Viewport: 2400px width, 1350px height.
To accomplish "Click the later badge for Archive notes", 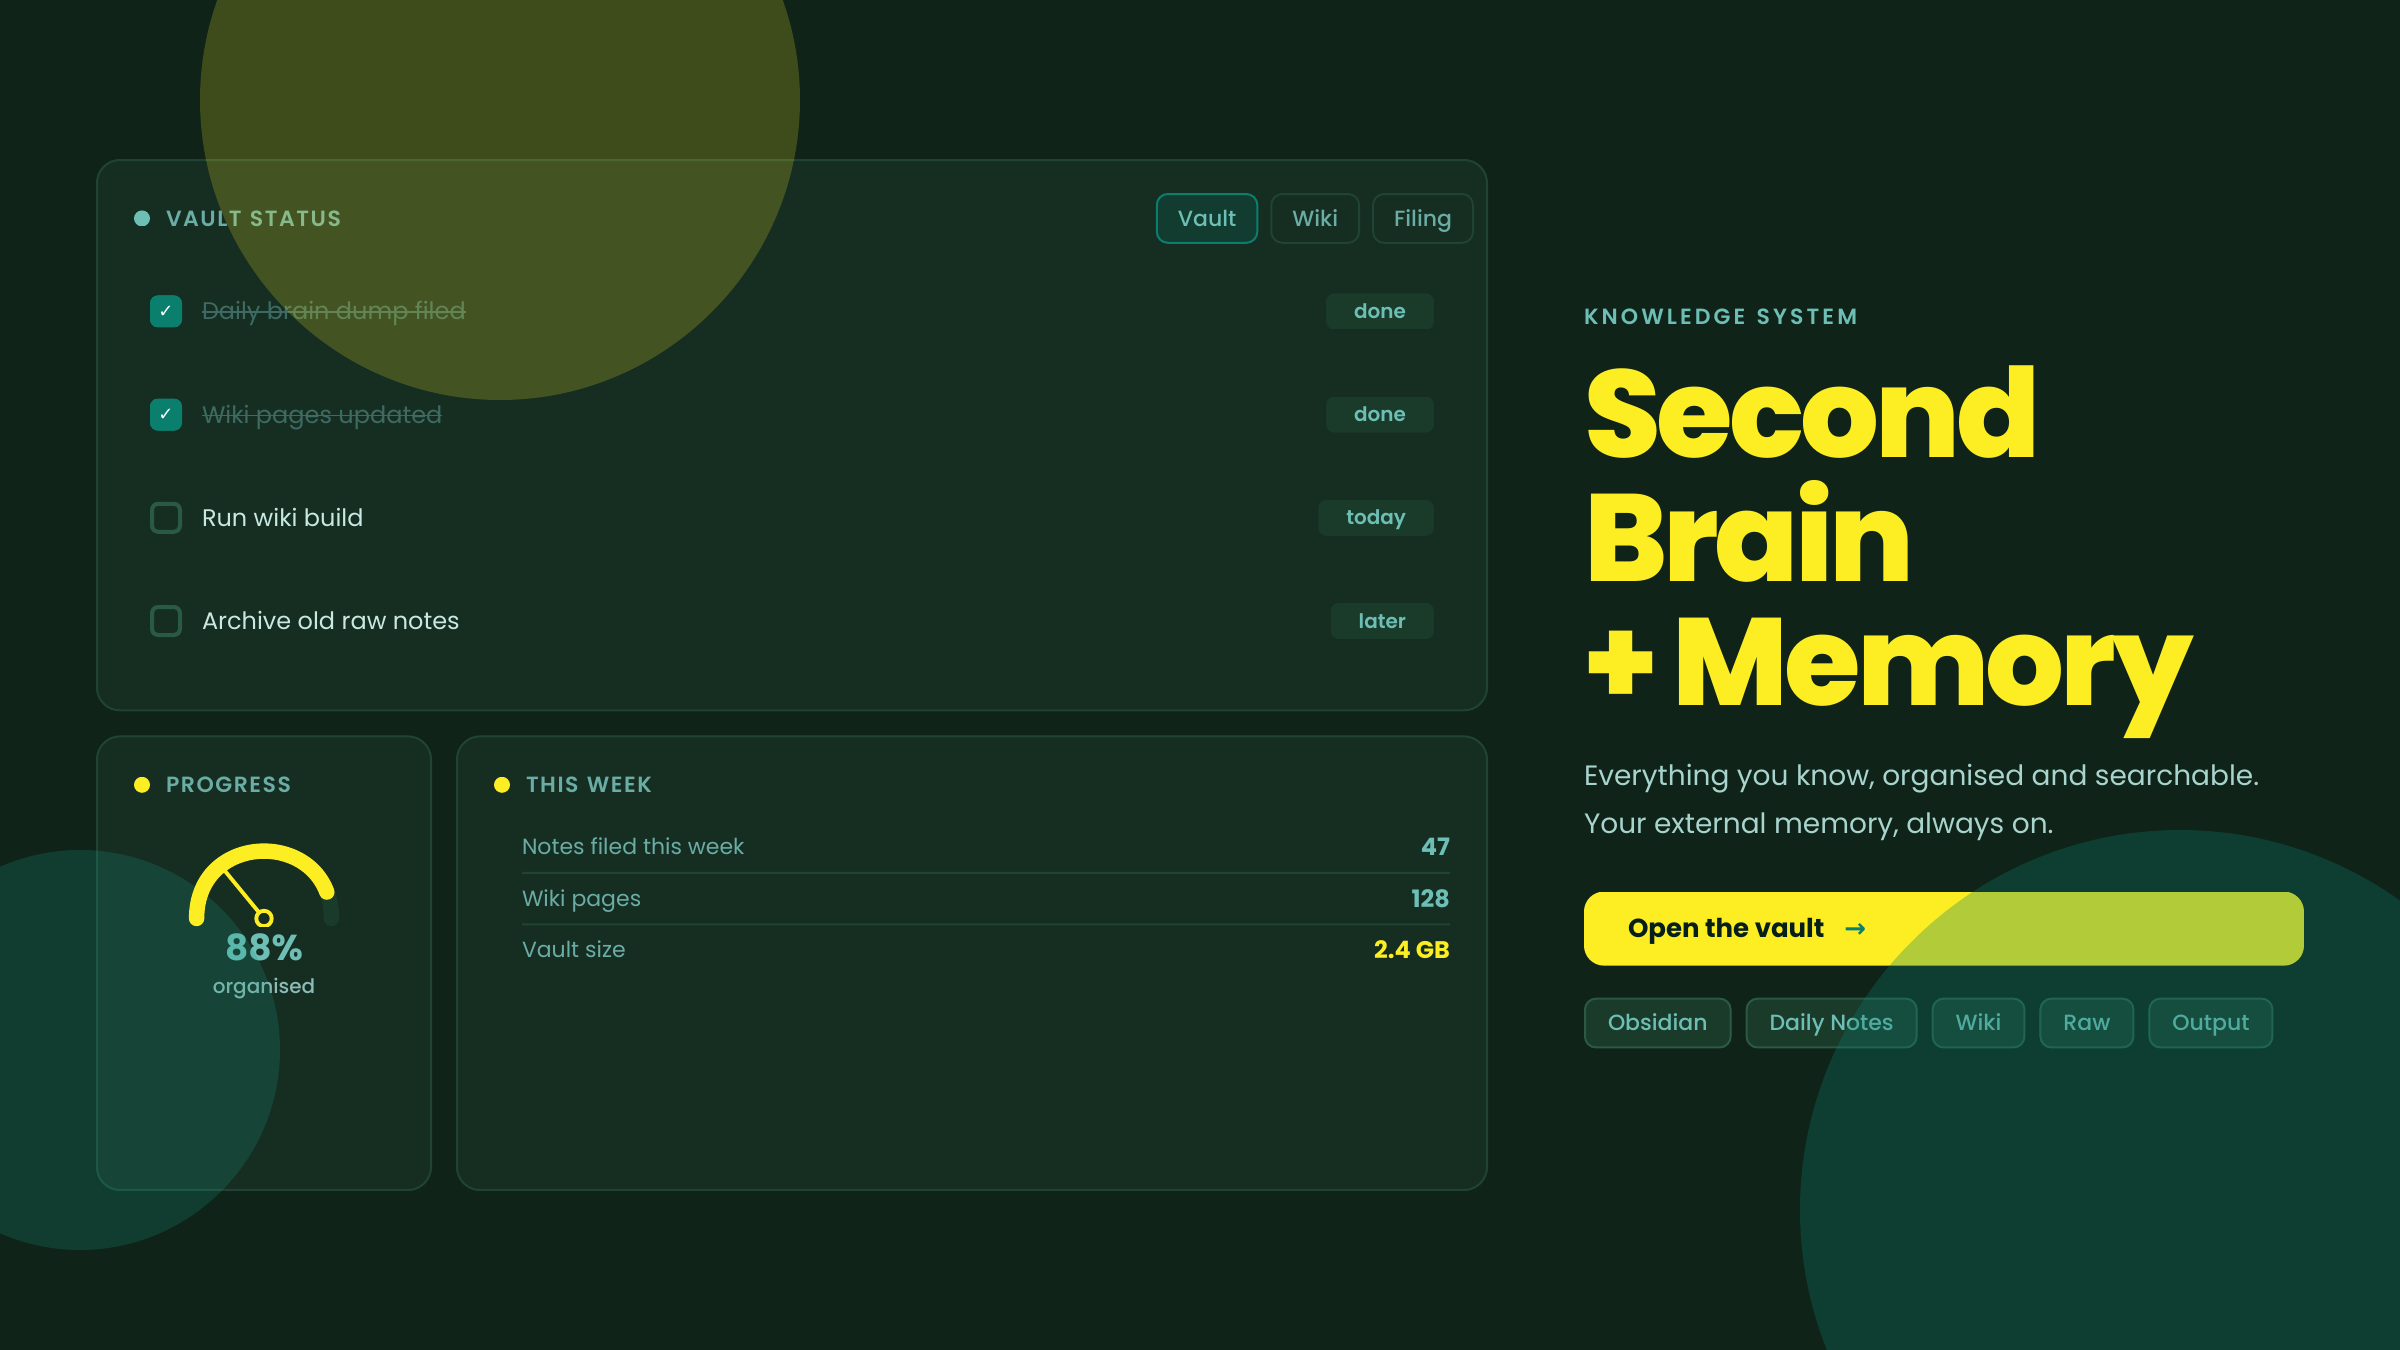I will tap(1381, 621).
